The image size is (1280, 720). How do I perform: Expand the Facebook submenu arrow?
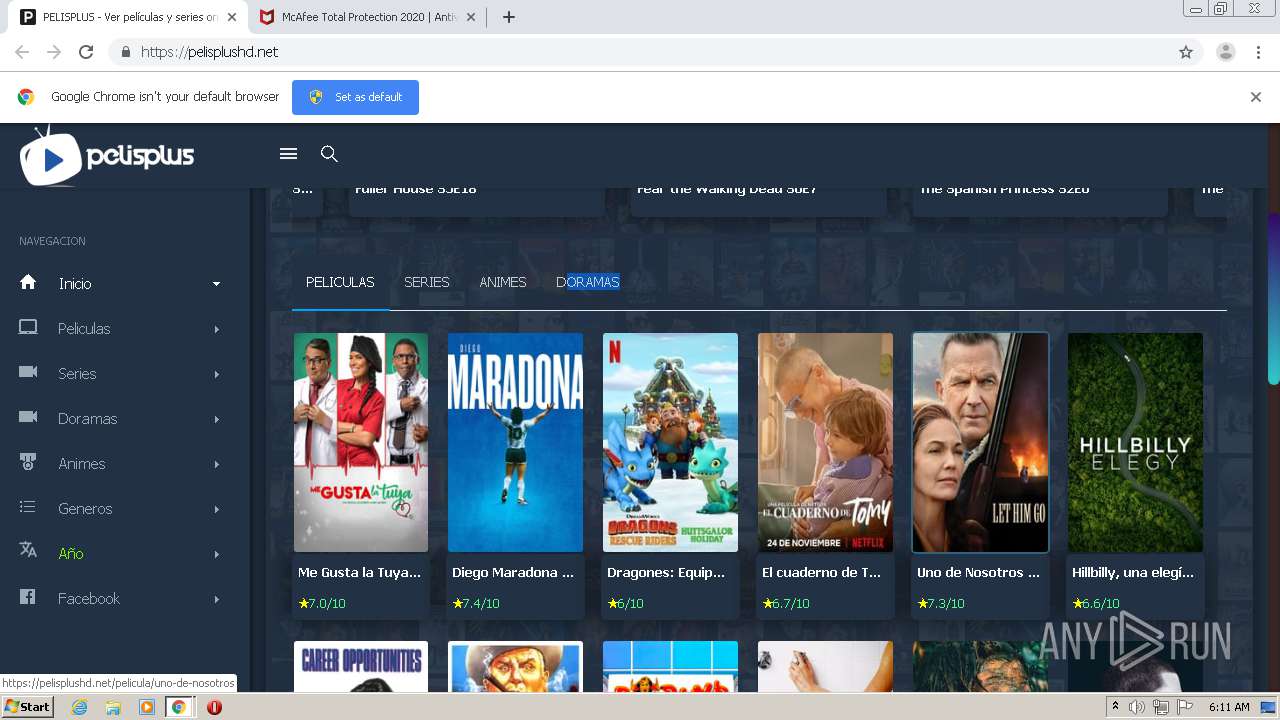click(216, 599)
